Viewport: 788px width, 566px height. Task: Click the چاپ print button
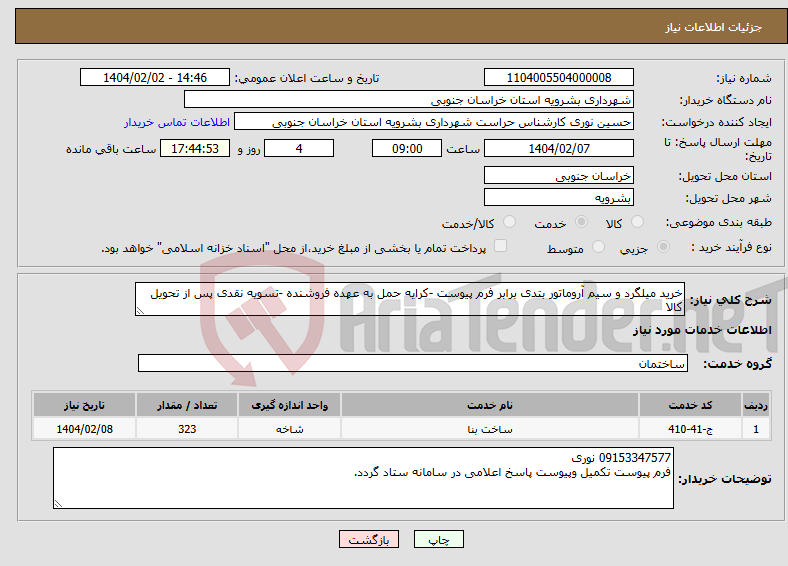439,539
